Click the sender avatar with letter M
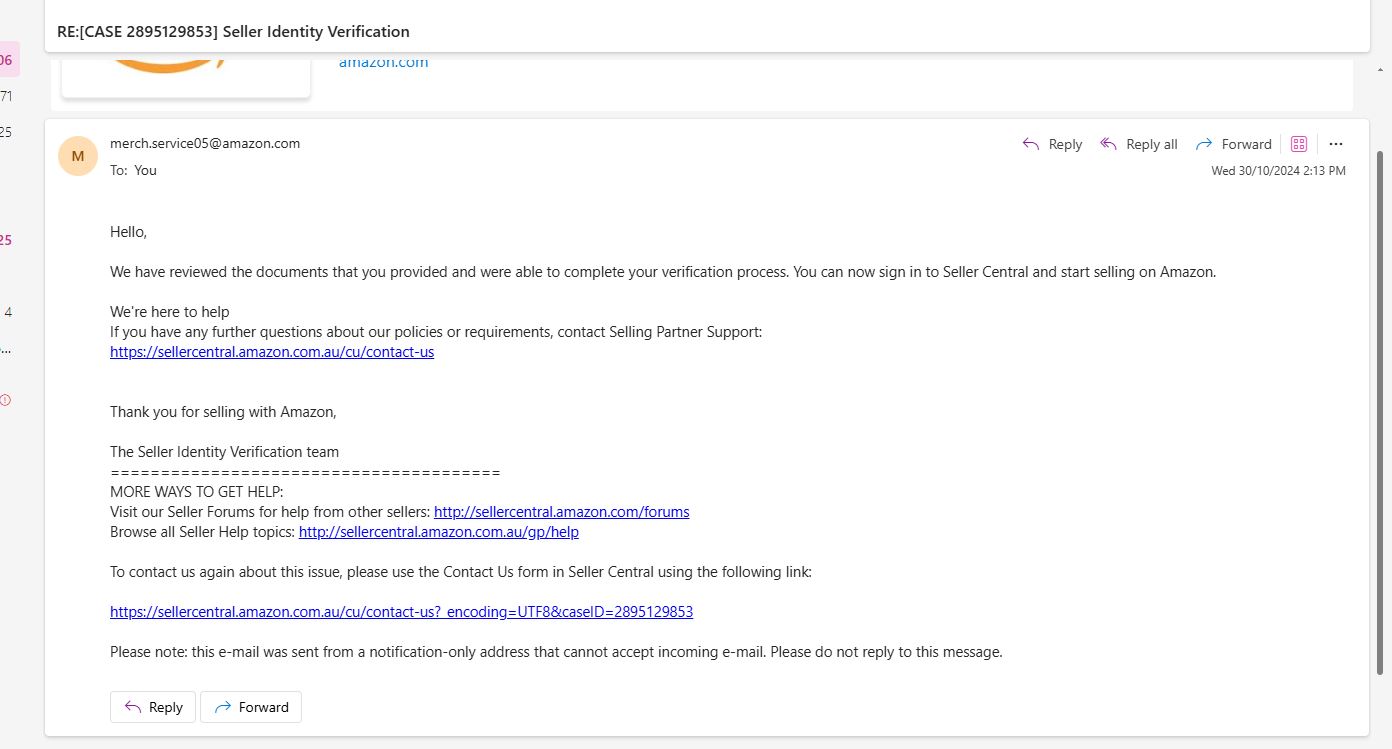The width and height of the screenshot is (1392, 749). point(78,156)
